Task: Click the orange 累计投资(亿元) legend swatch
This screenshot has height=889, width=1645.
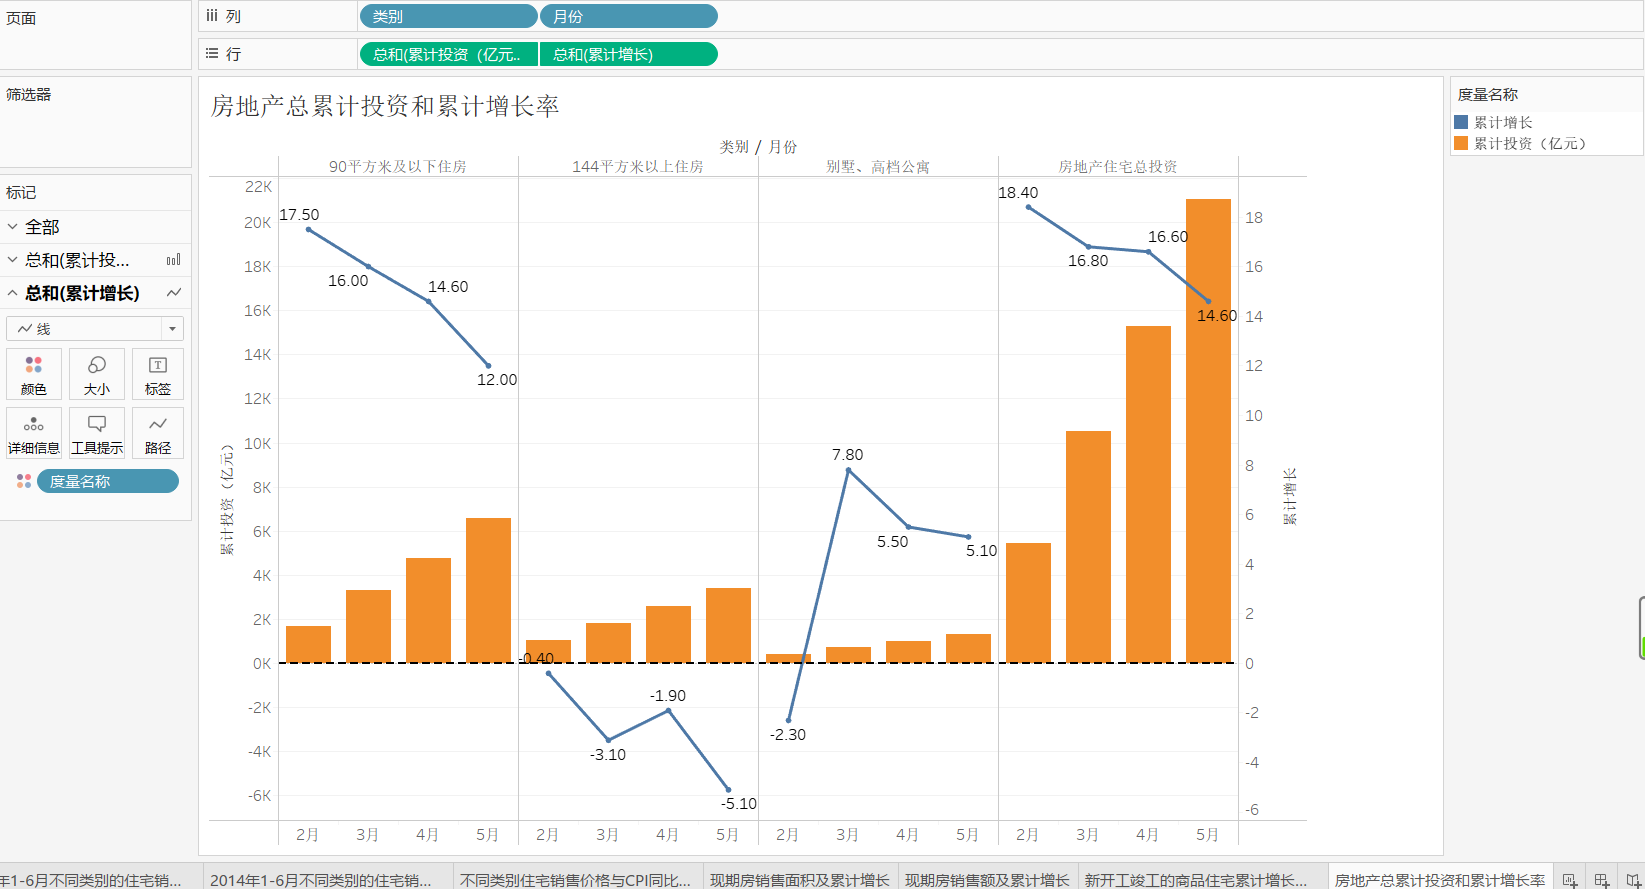Action: click(1461, 143)
